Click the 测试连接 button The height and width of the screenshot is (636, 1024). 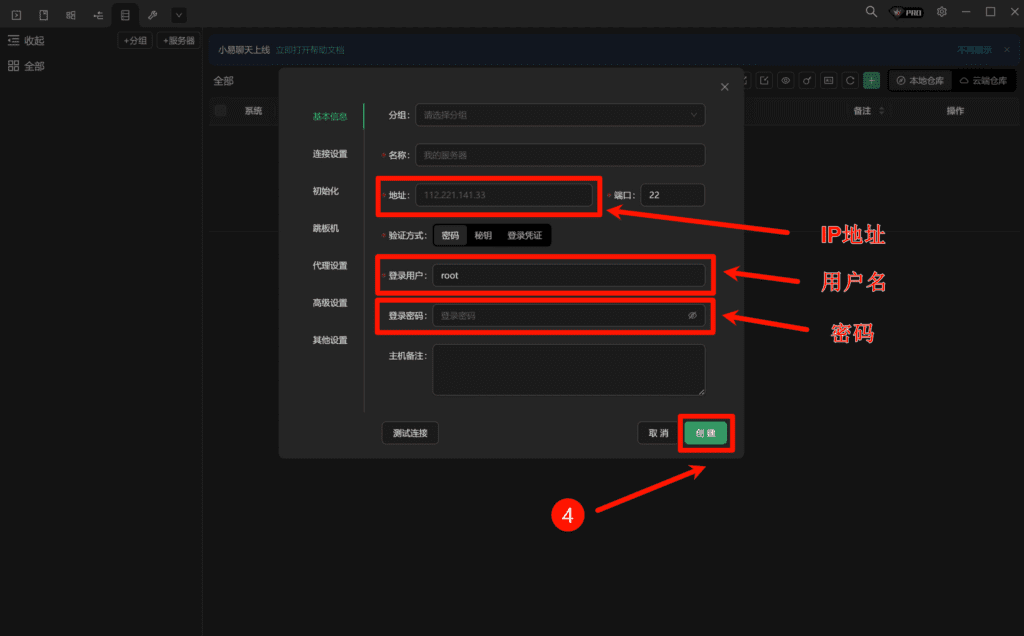410,433
